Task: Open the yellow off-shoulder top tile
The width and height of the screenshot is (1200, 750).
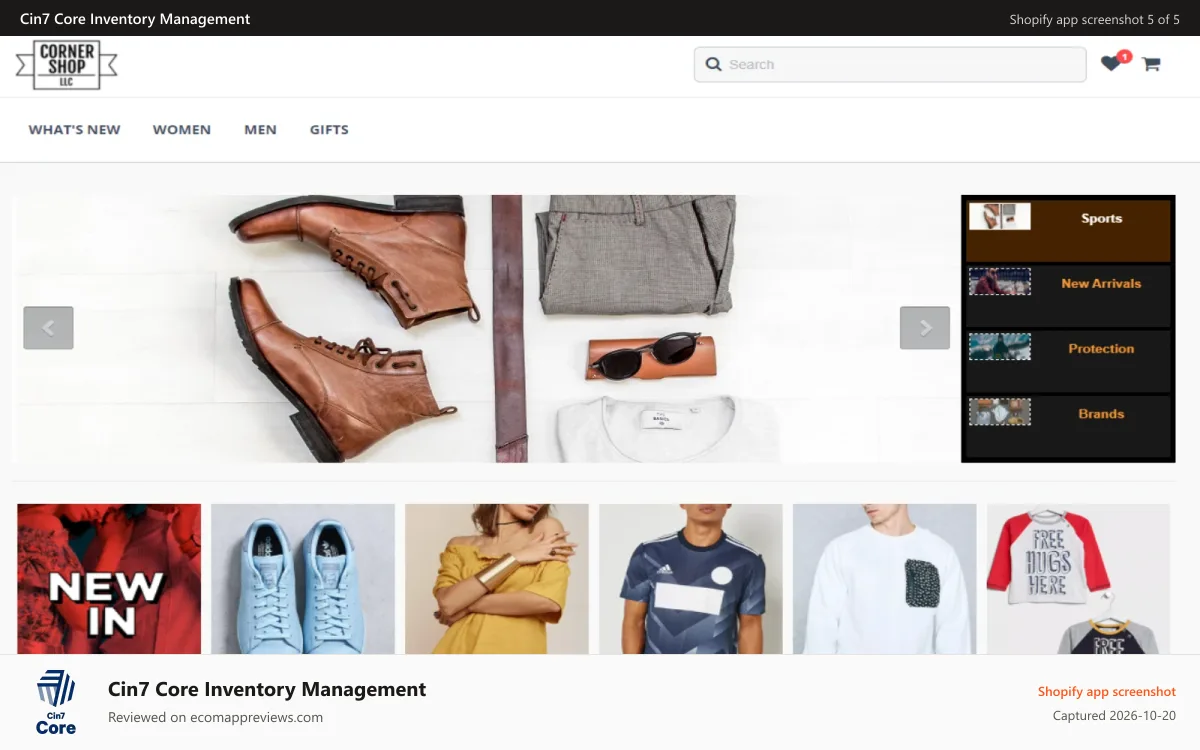Action: coord(497,579)
